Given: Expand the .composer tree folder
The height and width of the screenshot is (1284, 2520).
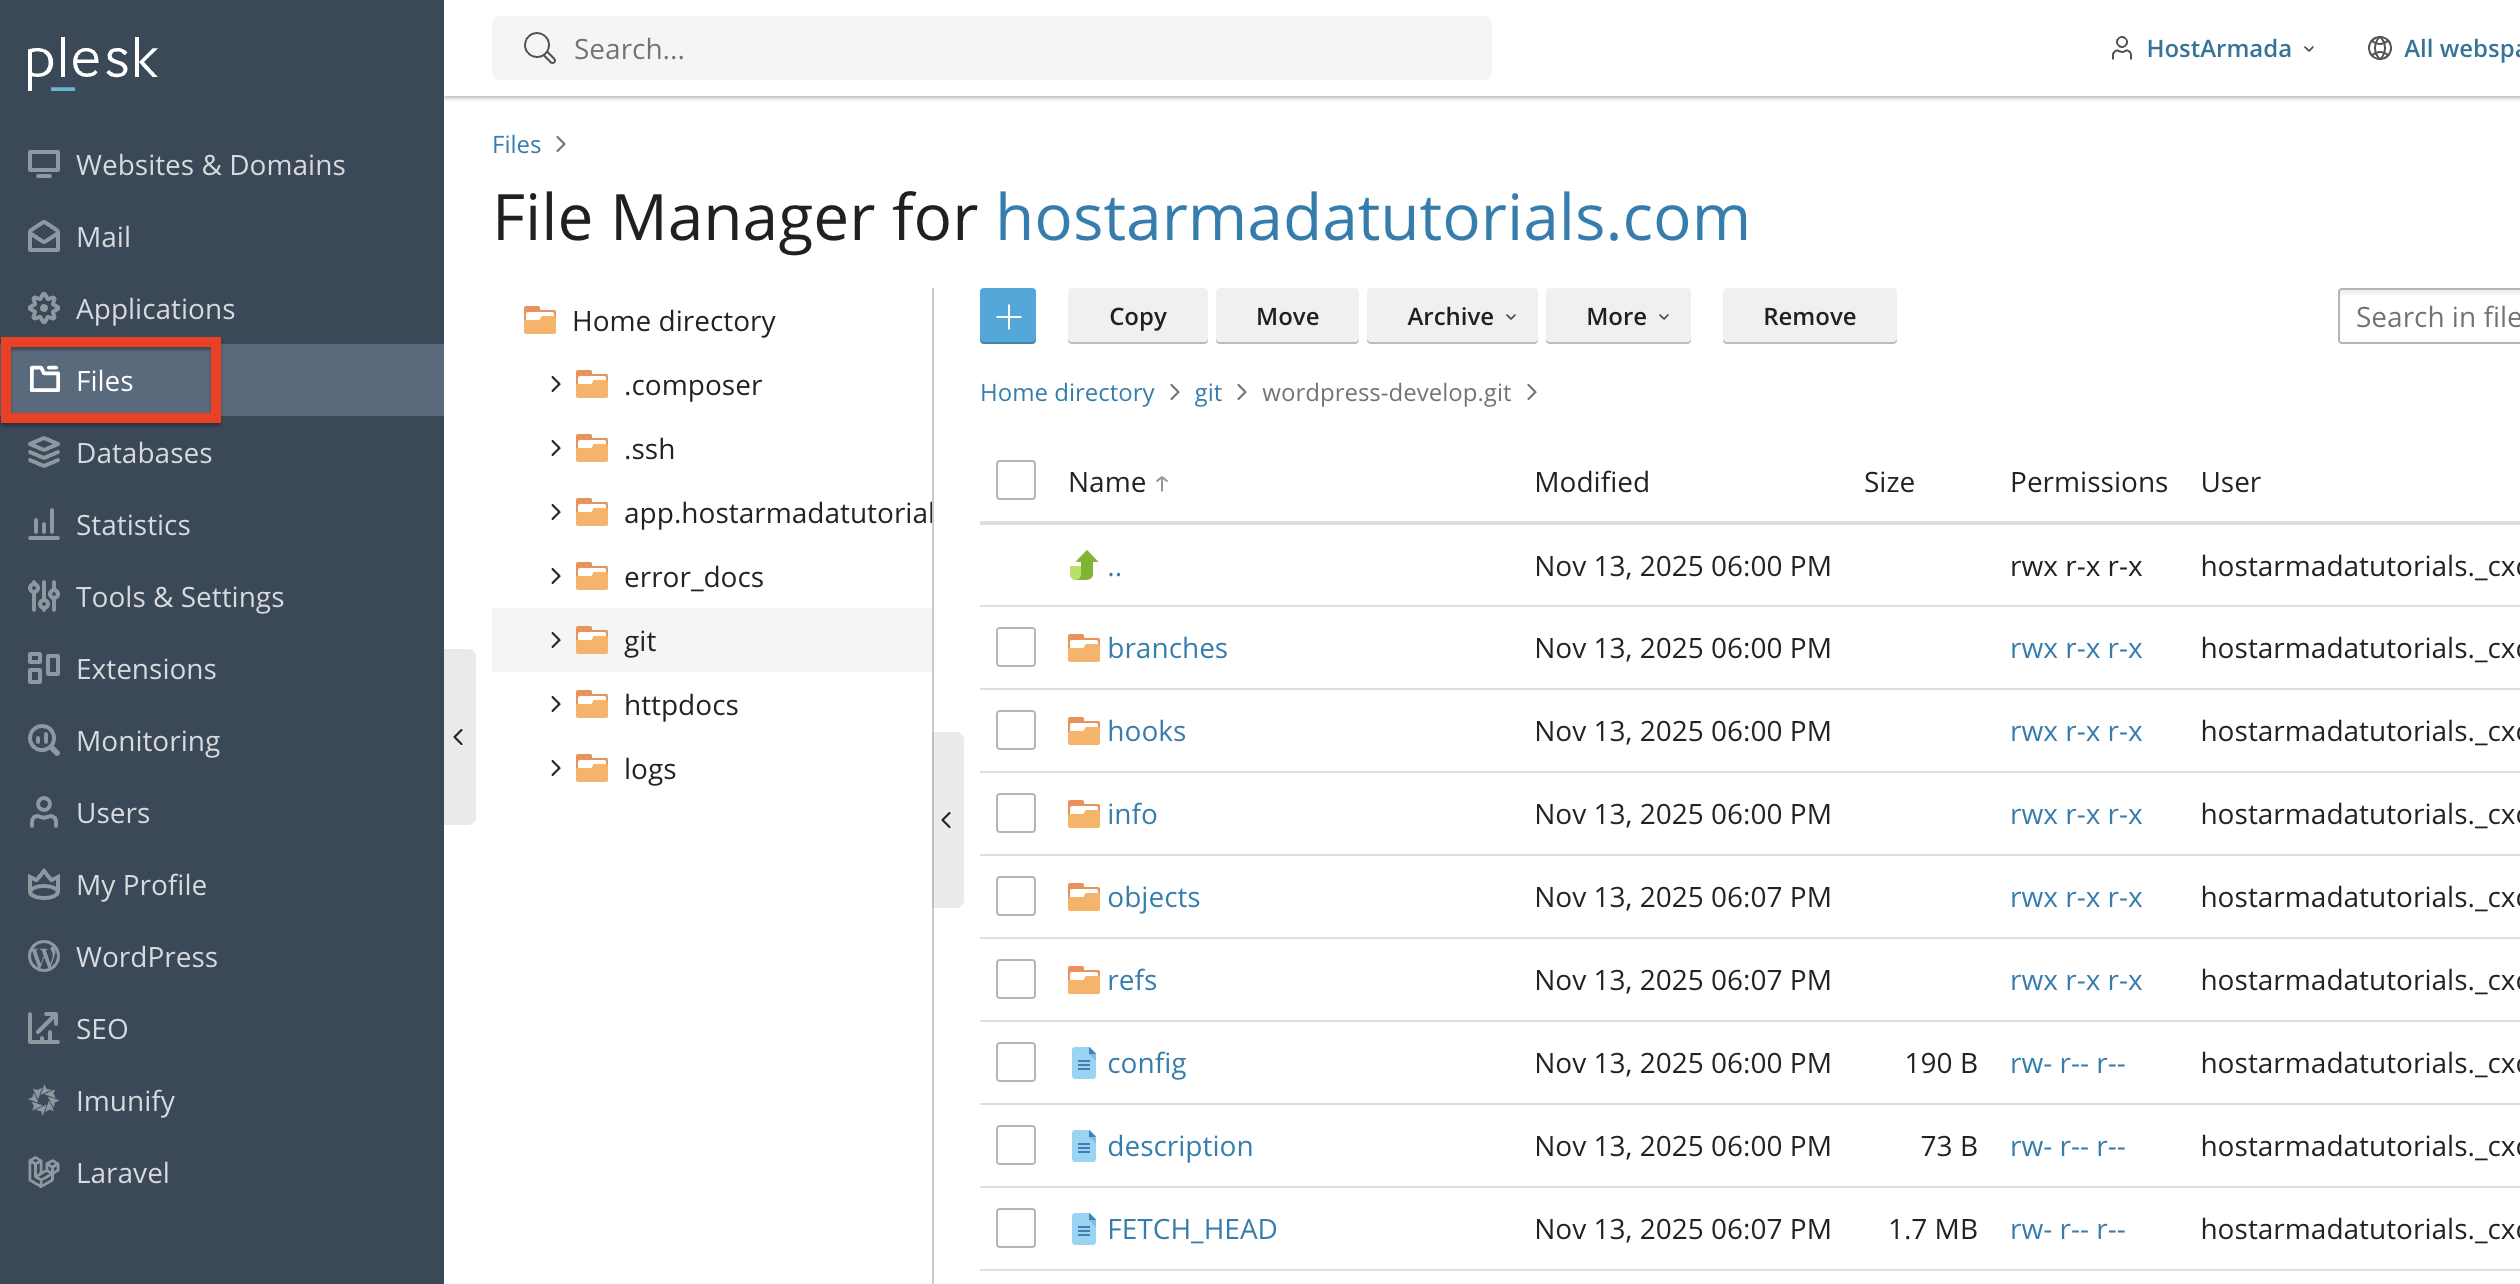Looking at the screenshot, I should coord(556,384).
